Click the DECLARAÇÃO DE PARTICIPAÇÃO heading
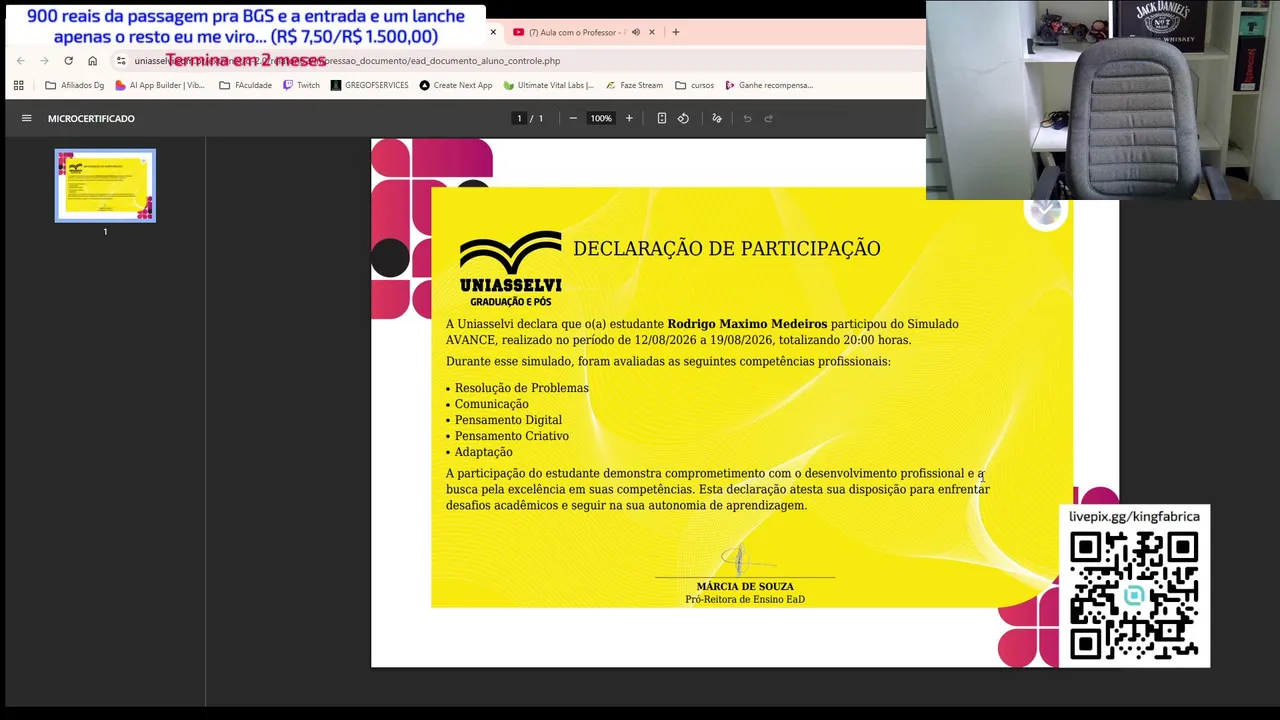The width and height of the screenshot is (1280, 720). coord(727,248)
